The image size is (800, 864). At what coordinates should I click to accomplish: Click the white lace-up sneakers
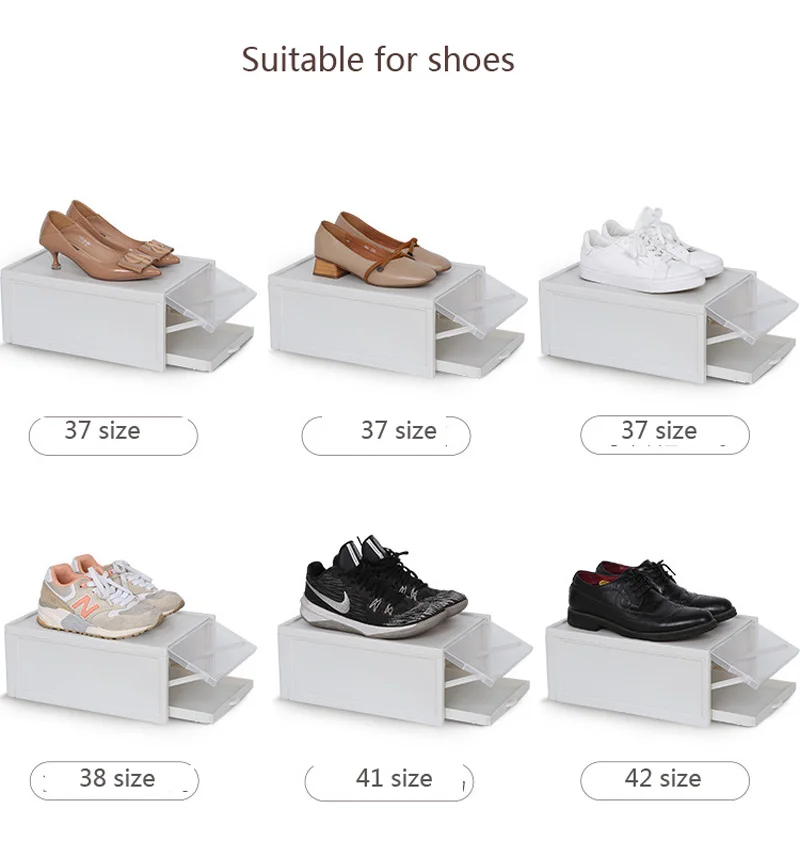point(651,250)
